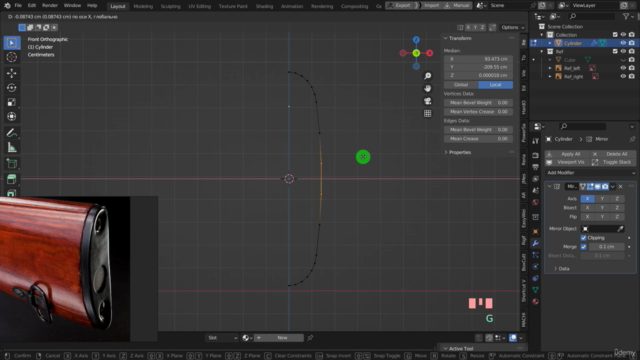
Task: Open the Render menu
Action: [50, 6]
